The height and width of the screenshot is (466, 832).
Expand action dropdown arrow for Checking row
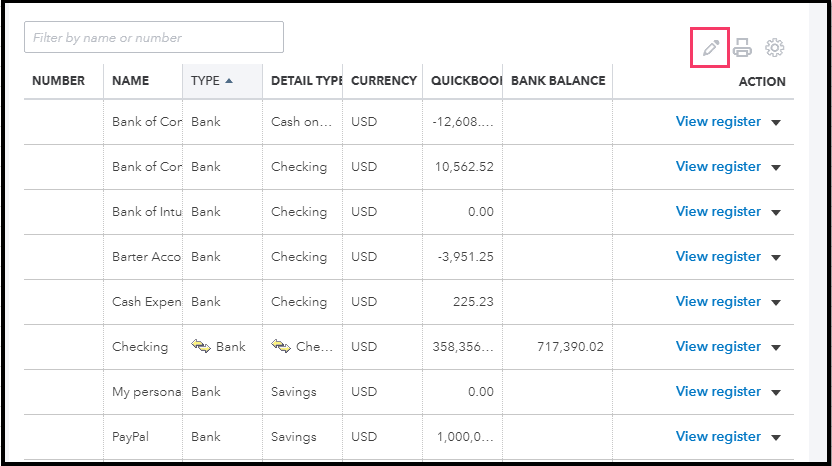click(x=776, y=348)
